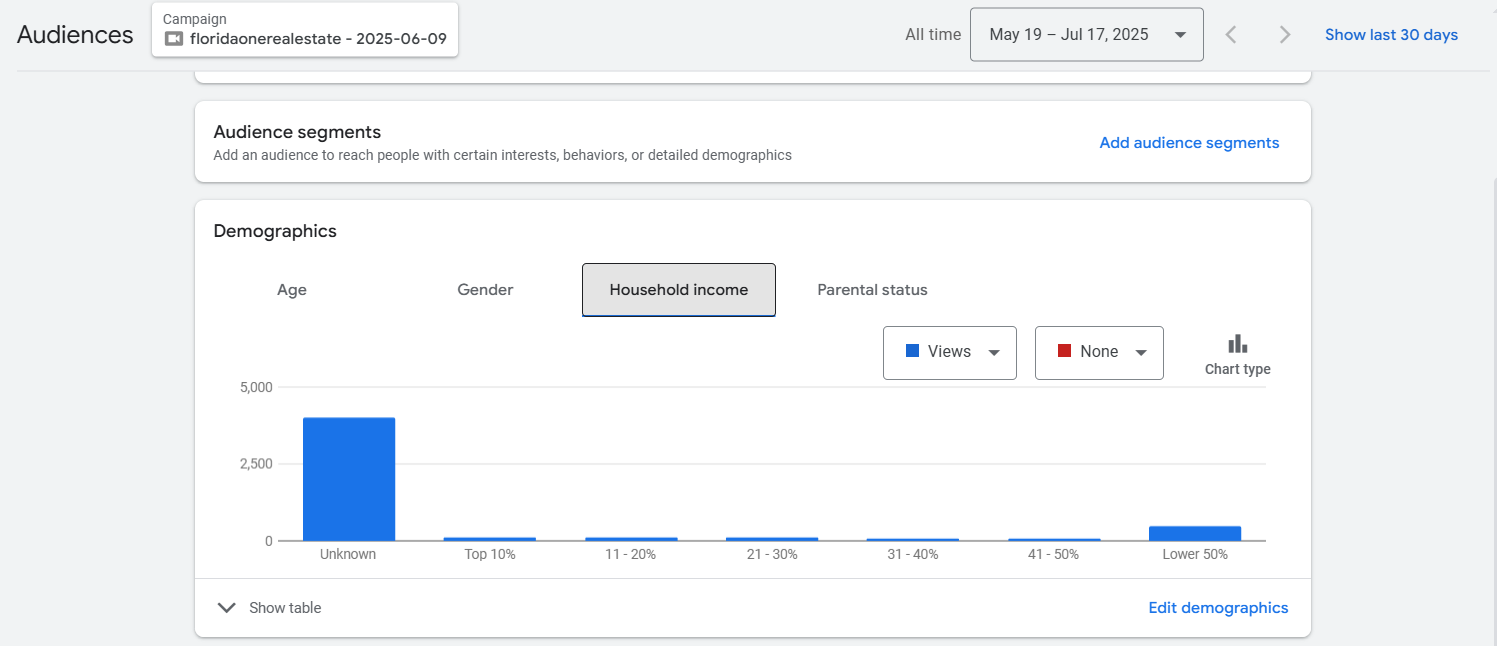1497x646 pixels.
Task: Click Add audience segments link
Action: tap(1189, 143)
